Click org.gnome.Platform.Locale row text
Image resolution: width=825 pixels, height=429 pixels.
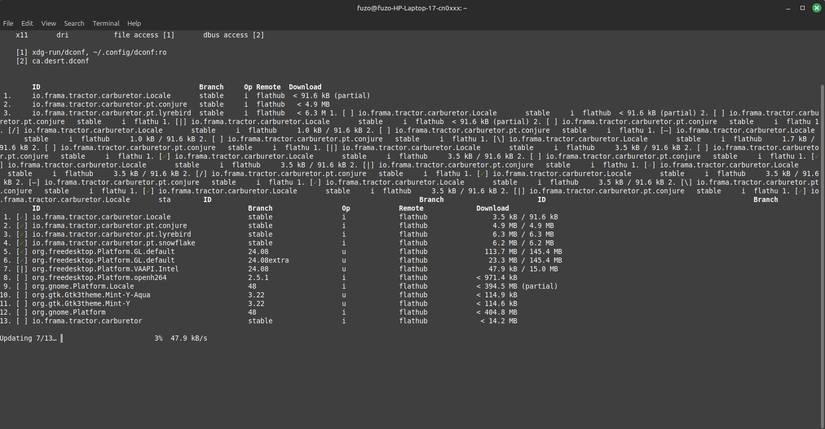tap(83, 286)
